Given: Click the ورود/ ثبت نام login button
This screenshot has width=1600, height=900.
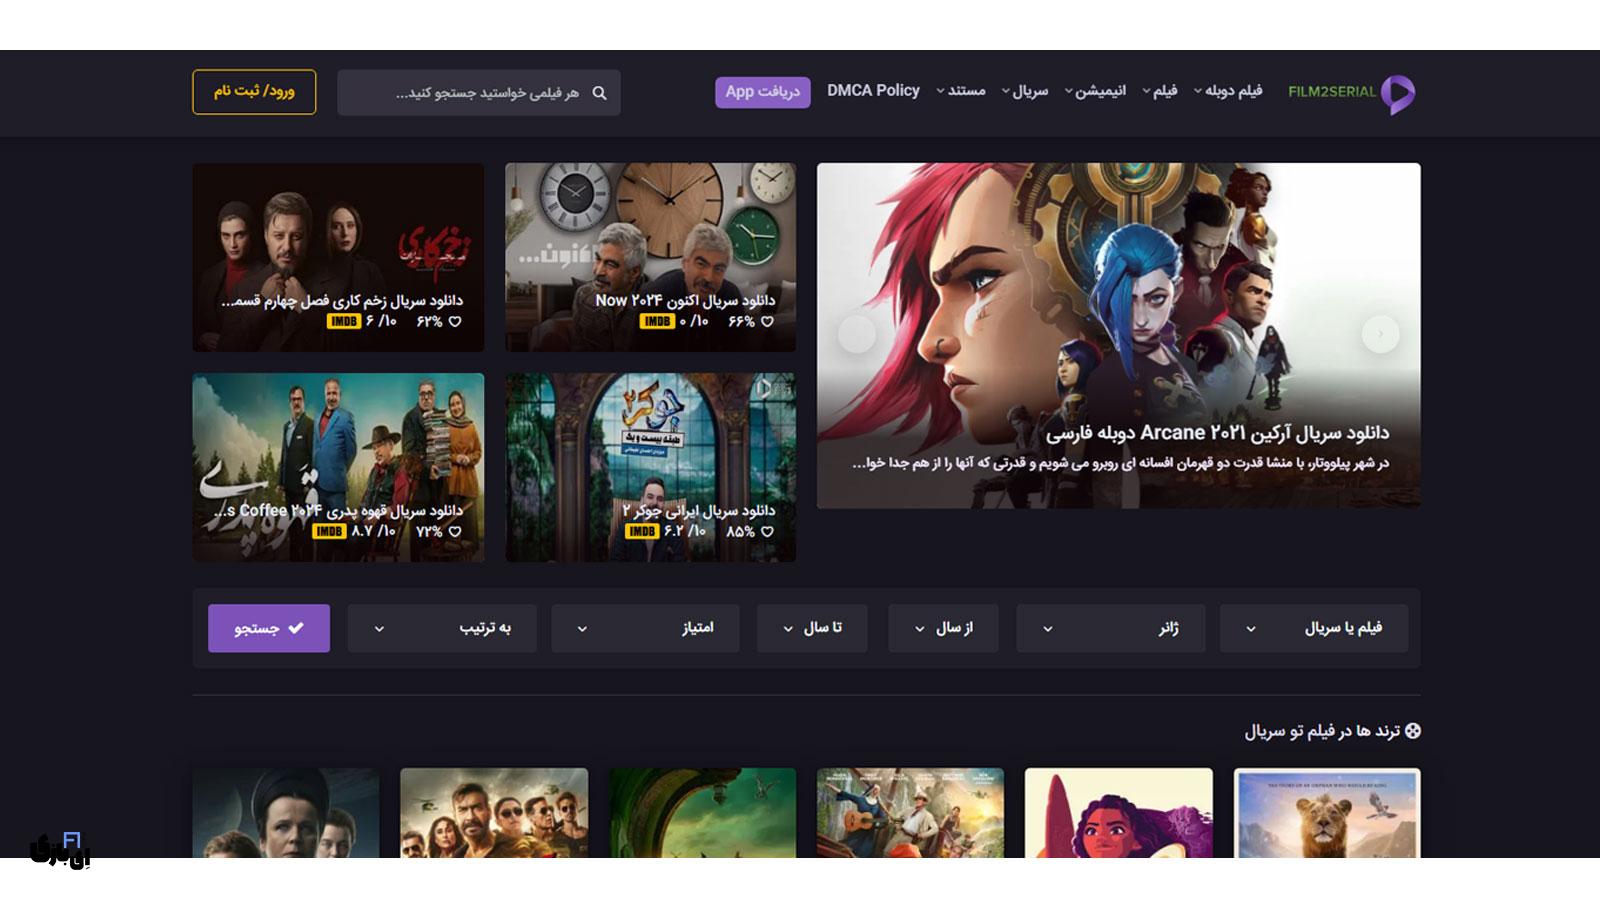Looking at the screenshot, I should (x=254, y=92).
